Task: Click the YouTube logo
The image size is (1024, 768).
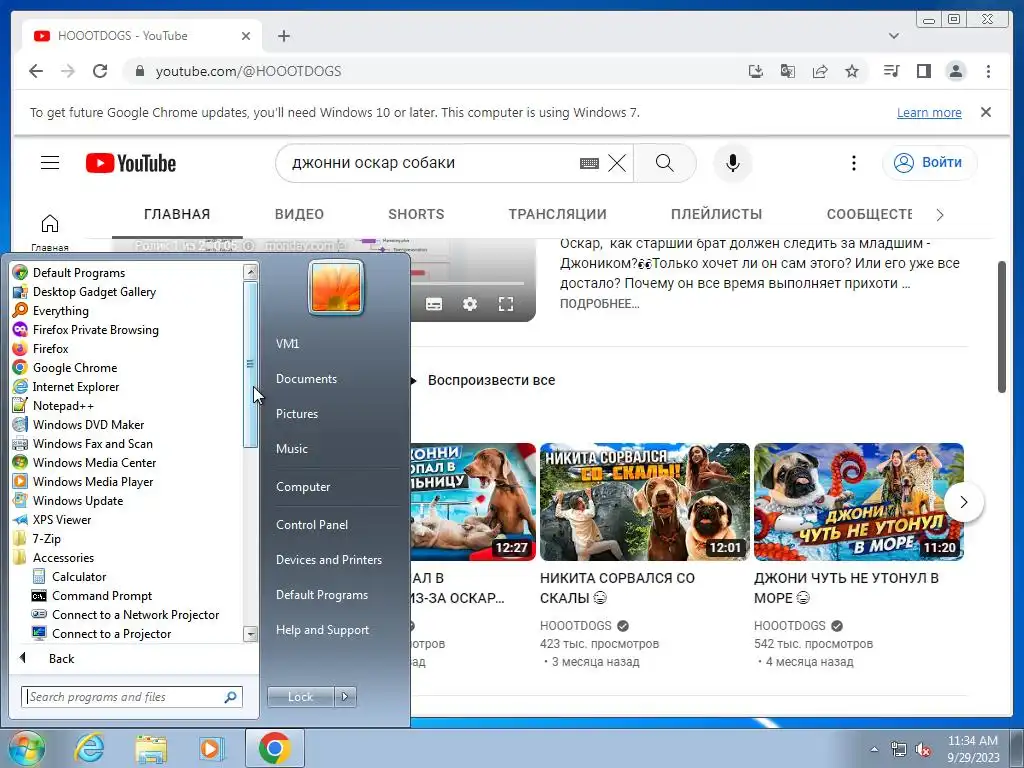Action: coord(131,163)
